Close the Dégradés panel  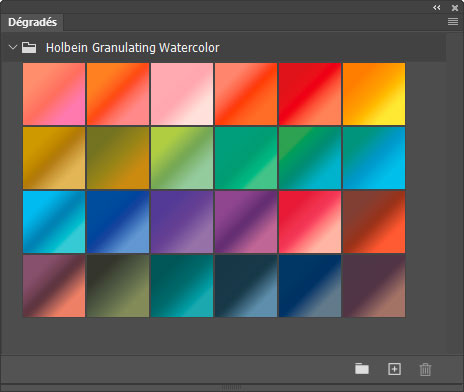tap(455, 8)
